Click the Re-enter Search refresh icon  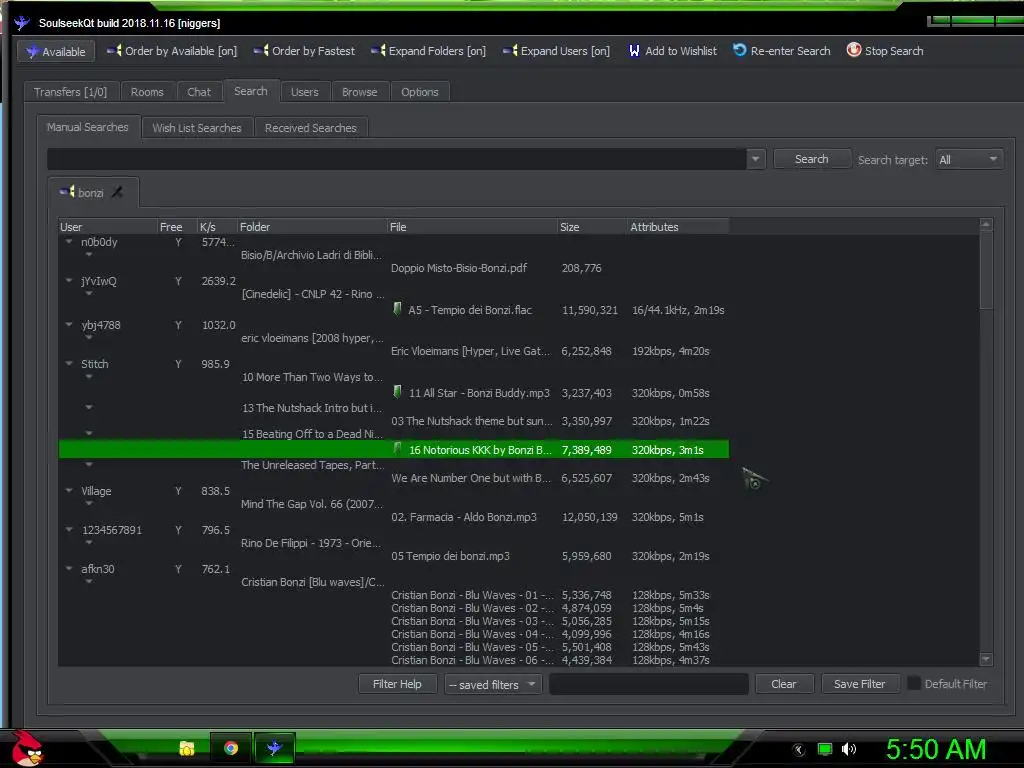[x=739, y=50]
